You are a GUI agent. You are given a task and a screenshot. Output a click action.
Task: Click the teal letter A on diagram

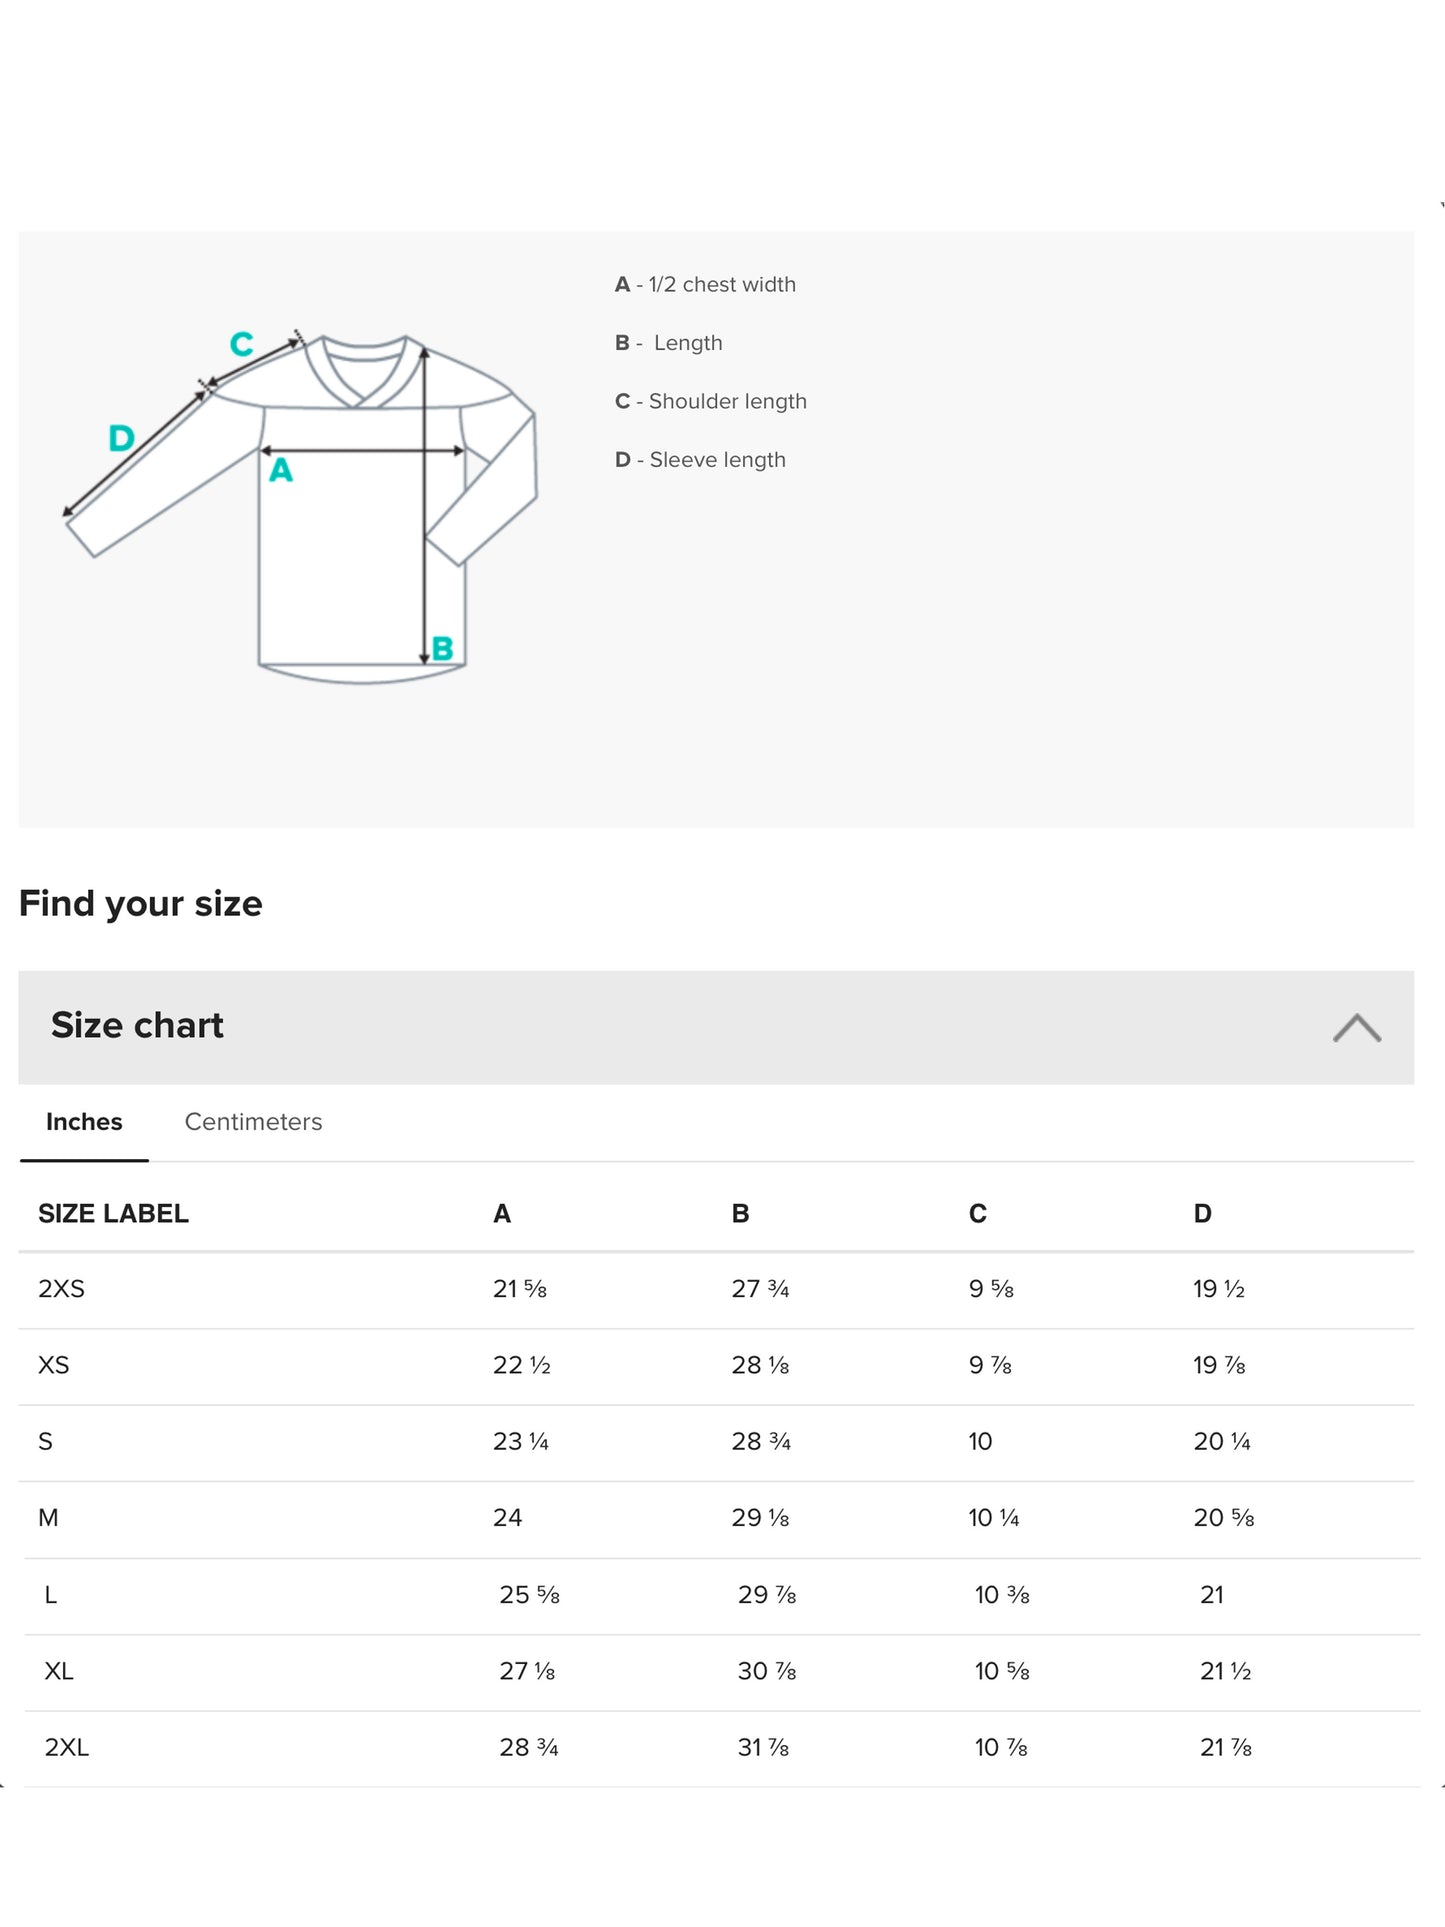point(281,470)
